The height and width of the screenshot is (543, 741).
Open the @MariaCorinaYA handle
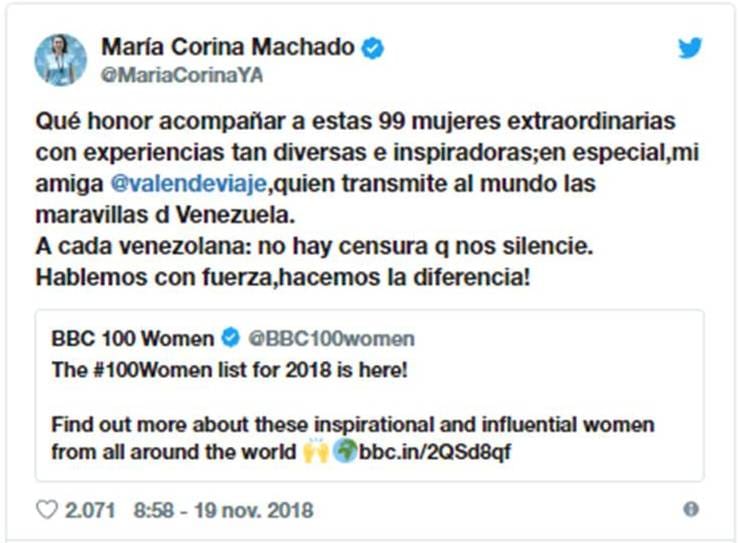182,76
